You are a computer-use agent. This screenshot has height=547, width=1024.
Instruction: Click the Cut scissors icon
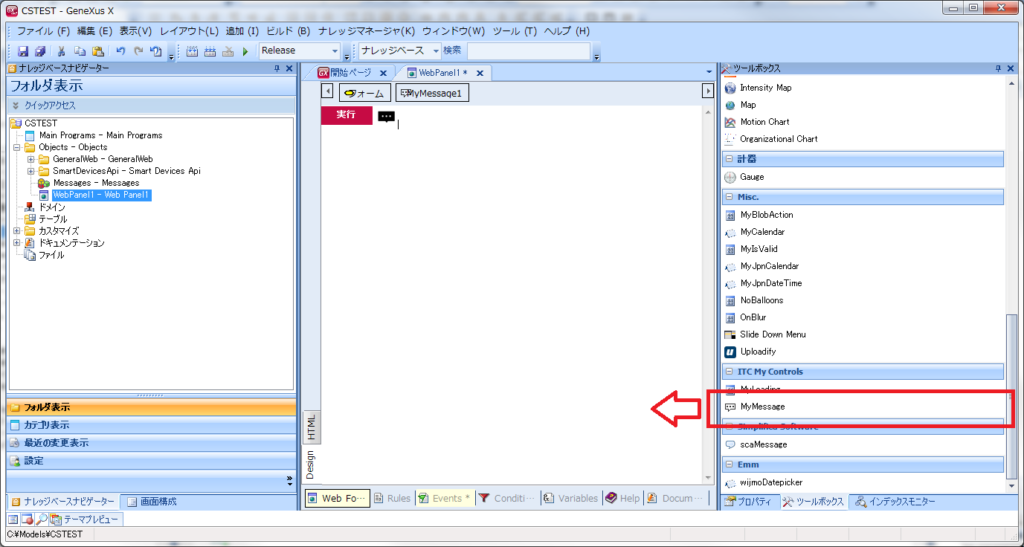tap(61, 51)
